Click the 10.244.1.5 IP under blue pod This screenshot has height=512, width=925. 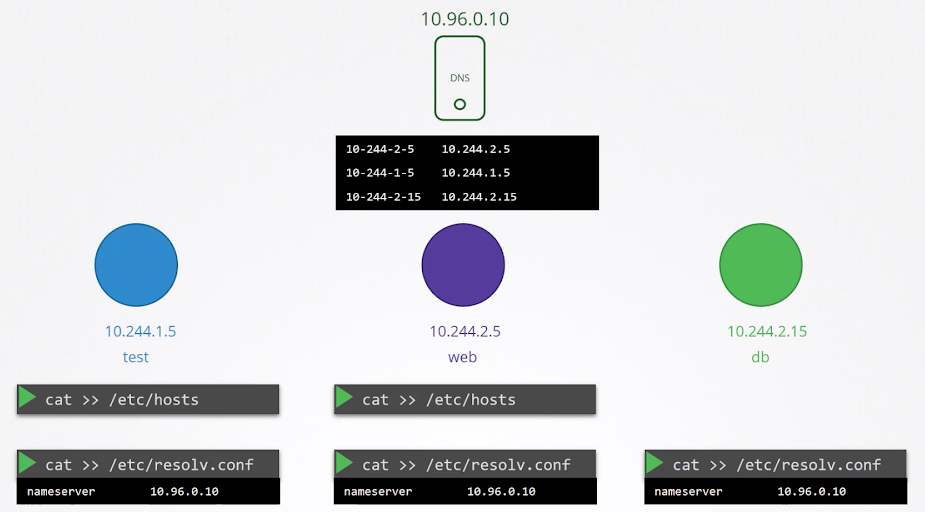point(140,331)
